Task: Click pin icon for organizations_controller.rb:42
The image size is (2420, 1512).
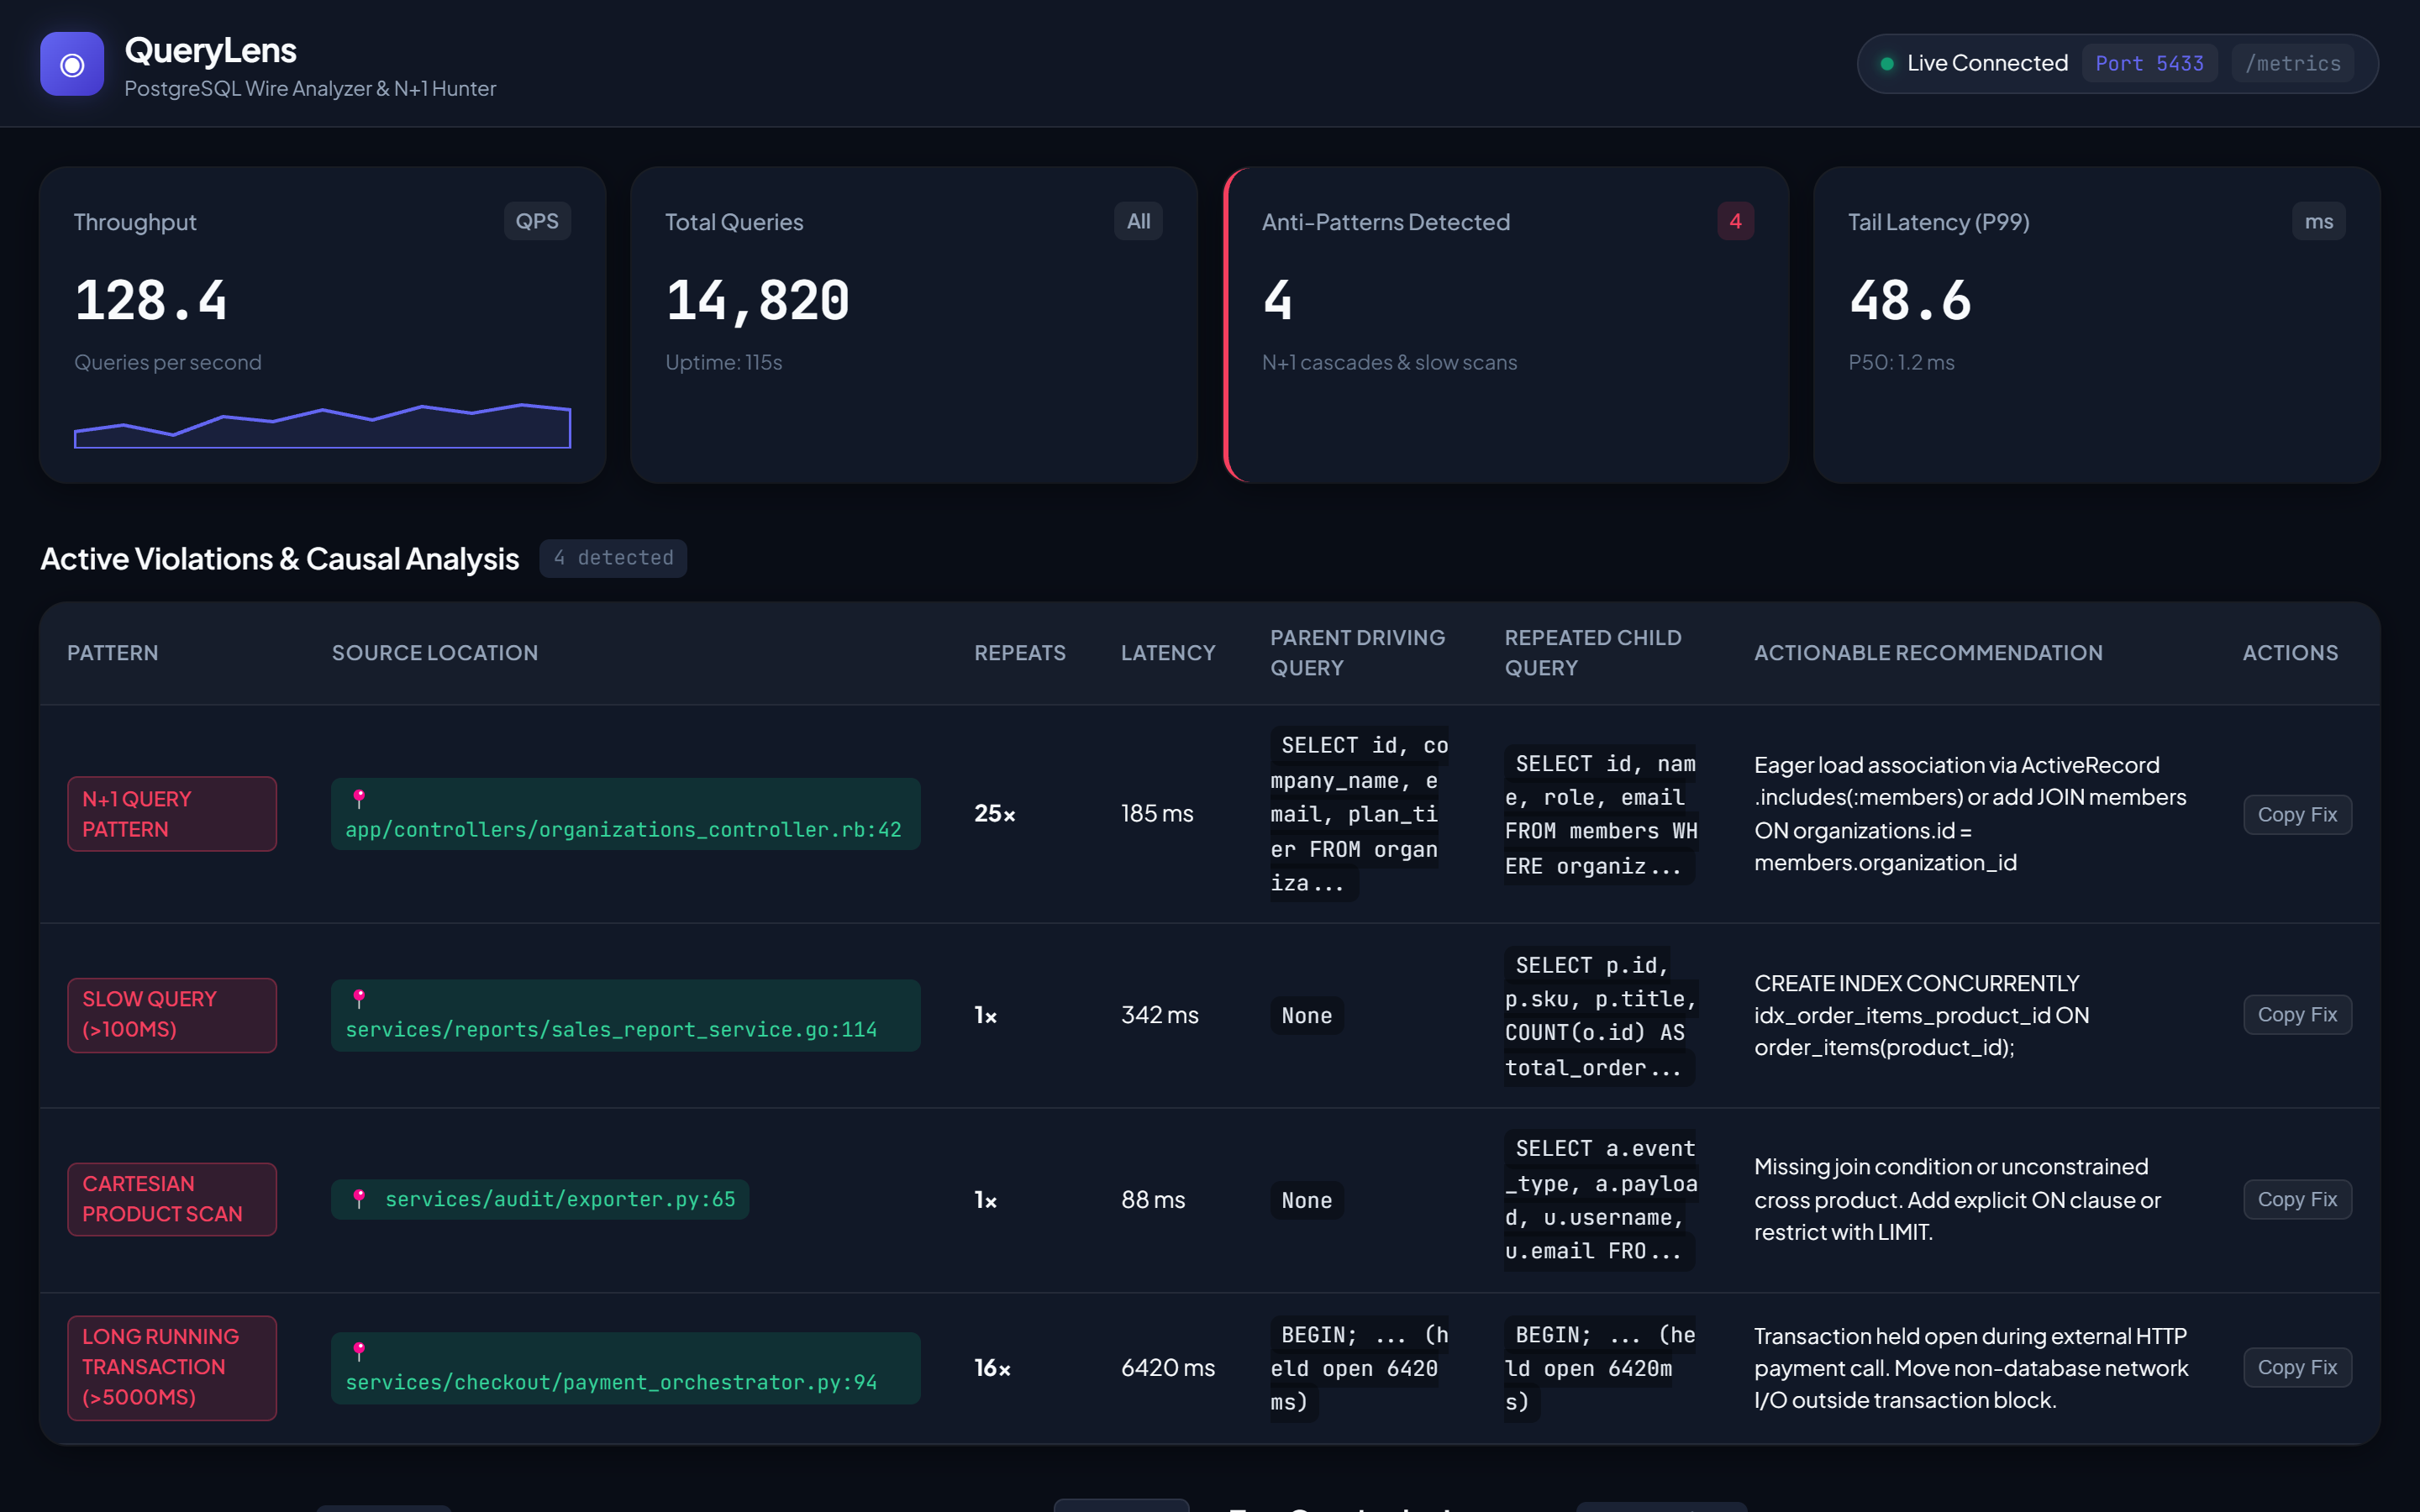Action: 359,798
